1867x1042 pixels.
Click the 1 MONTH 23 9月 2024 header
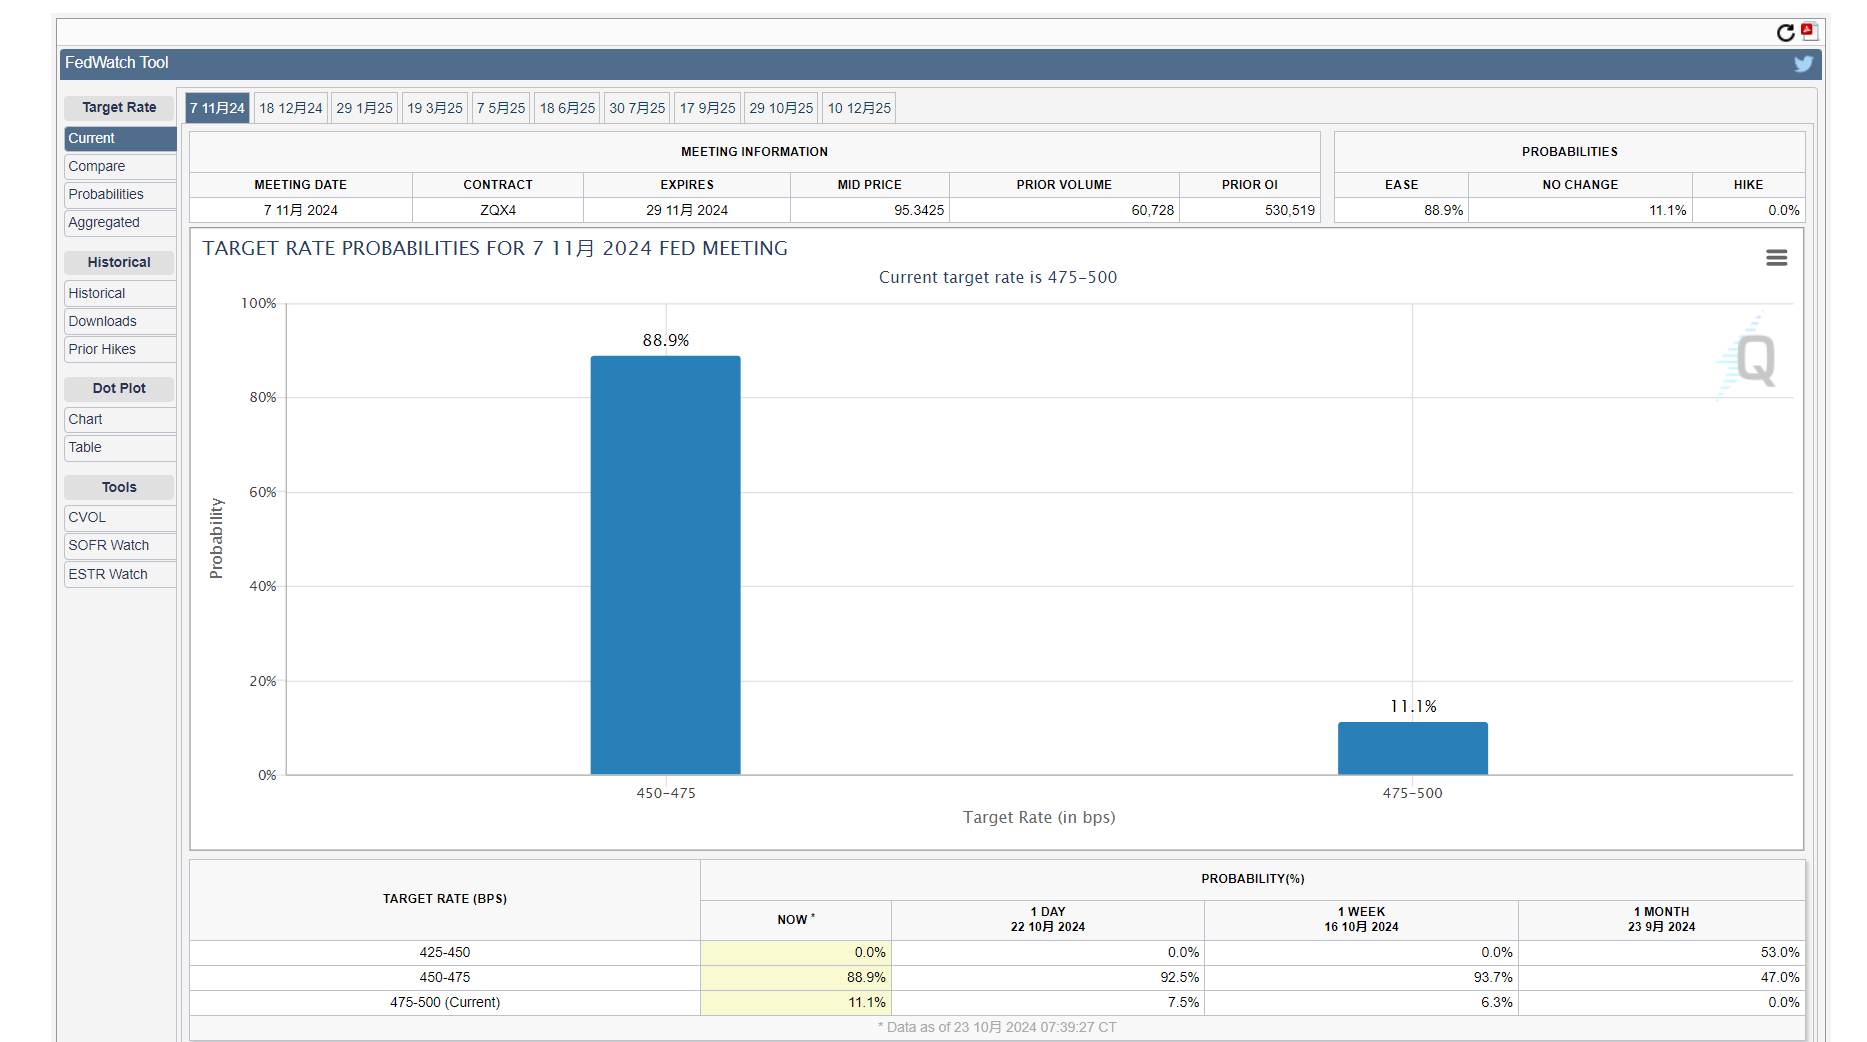pos(1662,920)
